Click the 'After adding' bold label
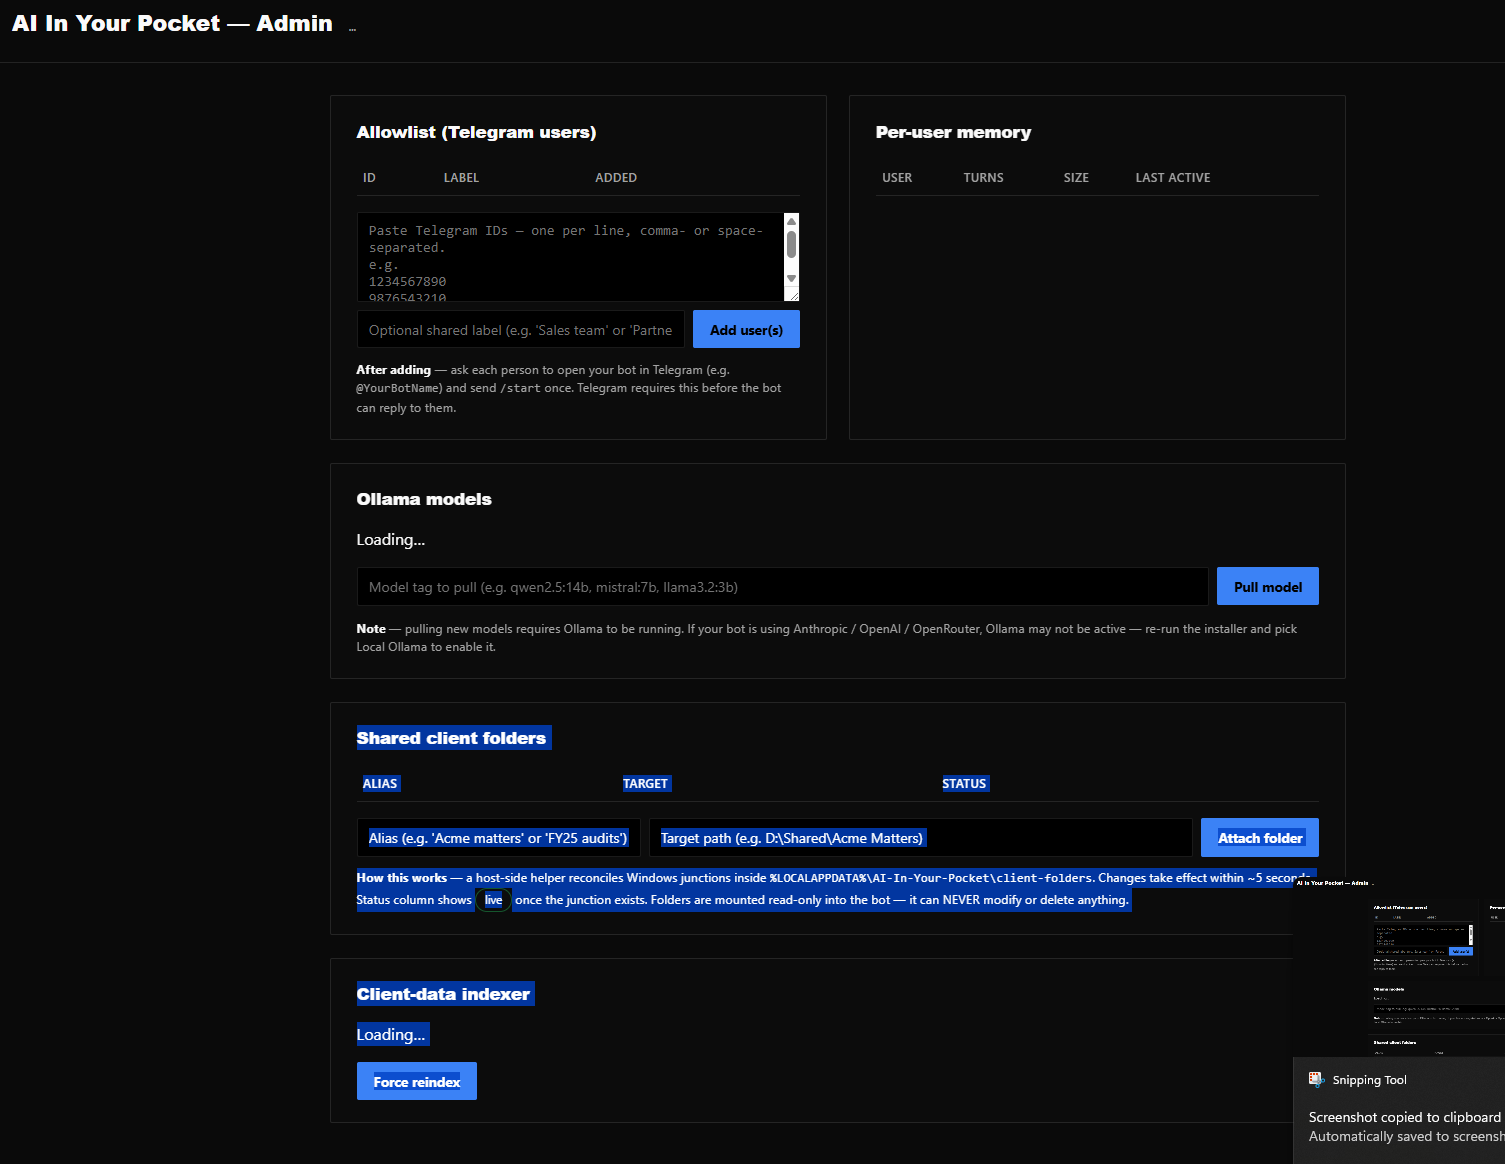Screen dimensions: 1505x1164 click(x=394, y=370)
